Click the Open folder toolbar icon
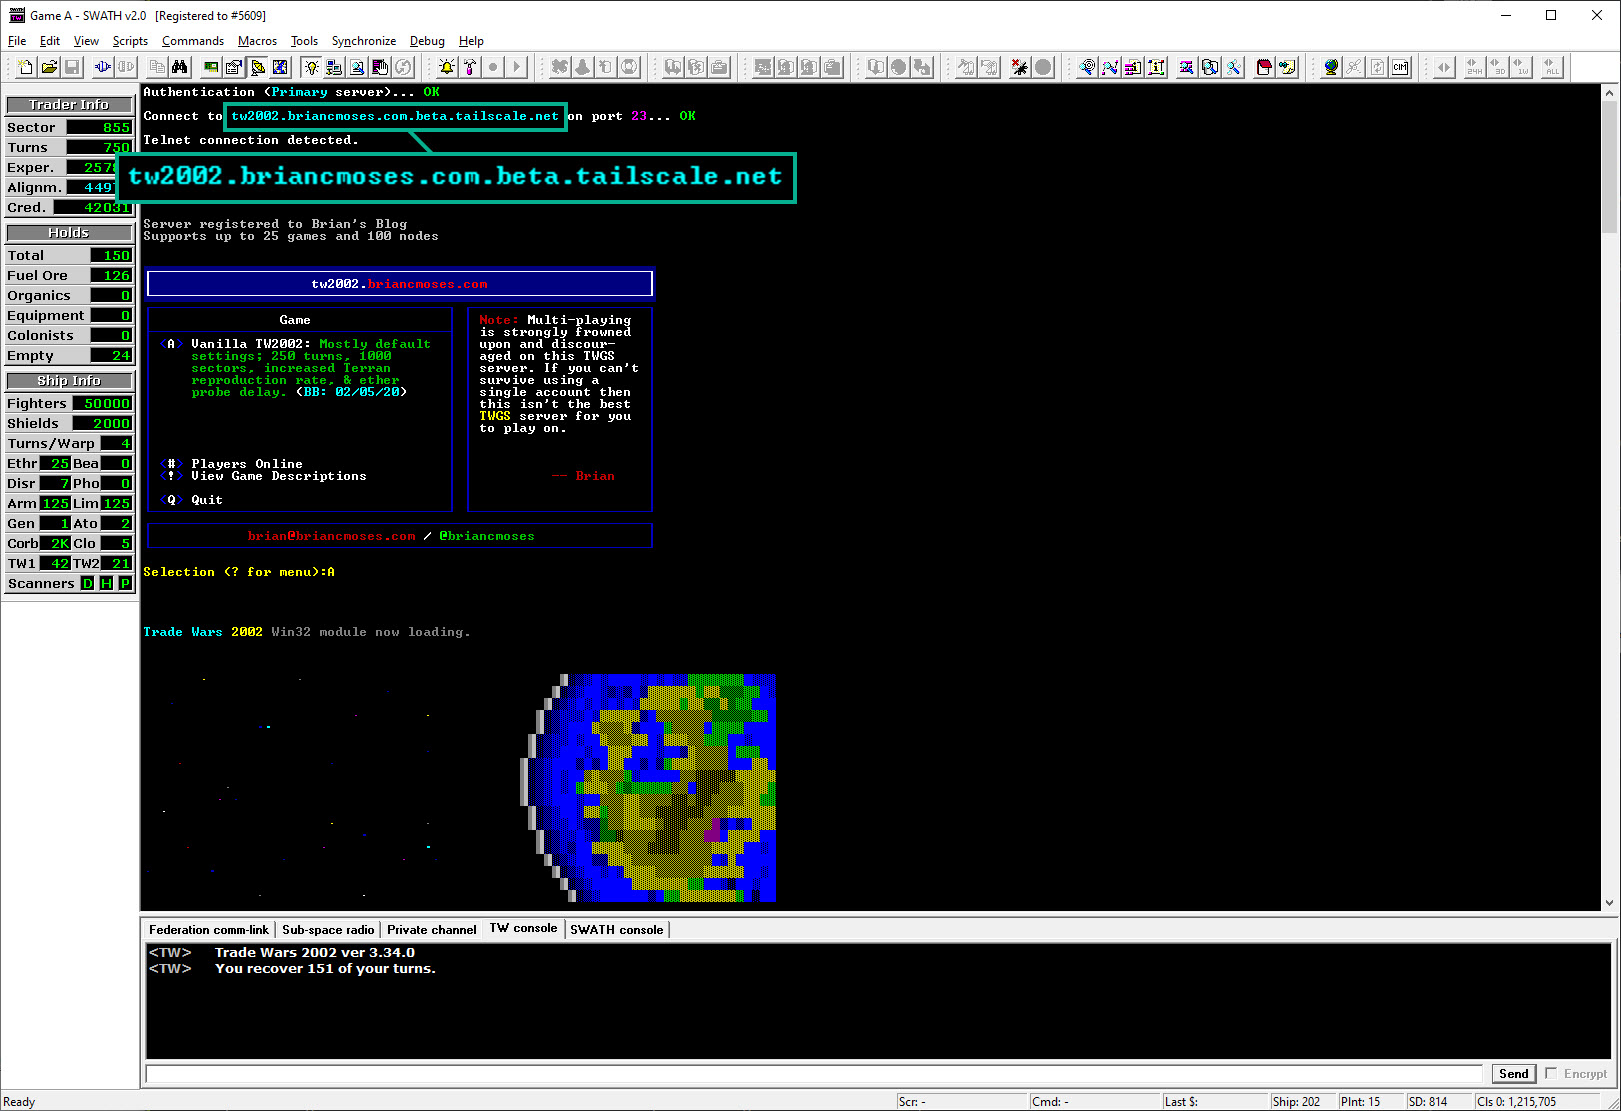This screenshot has width=1621, height=1111. coord(49,67)
